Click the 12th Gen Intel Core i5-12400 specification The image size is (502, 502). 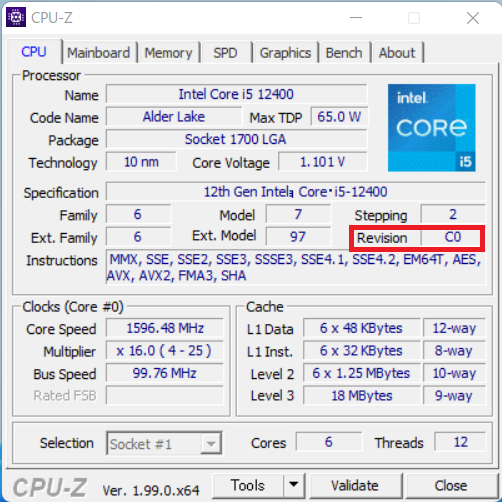(296, 192)
